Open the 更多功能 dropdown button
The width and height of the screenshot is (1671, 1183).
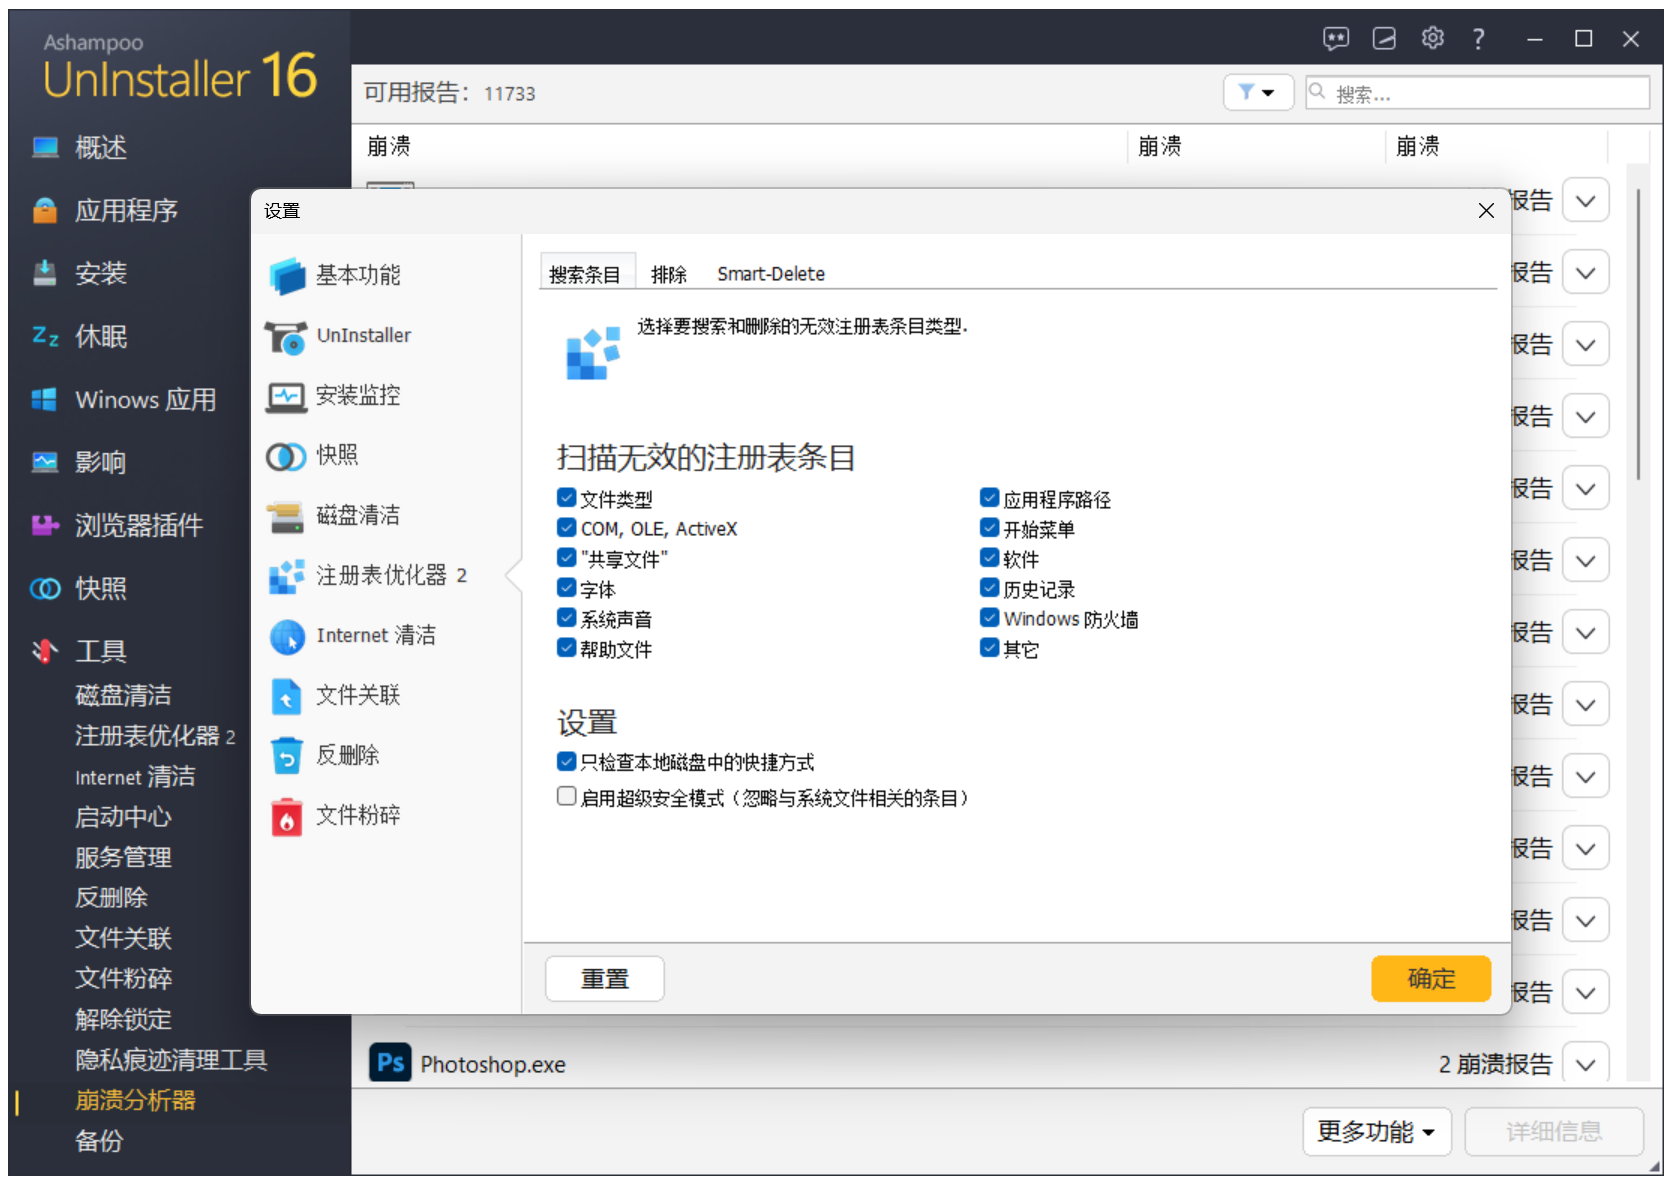1376,1131
